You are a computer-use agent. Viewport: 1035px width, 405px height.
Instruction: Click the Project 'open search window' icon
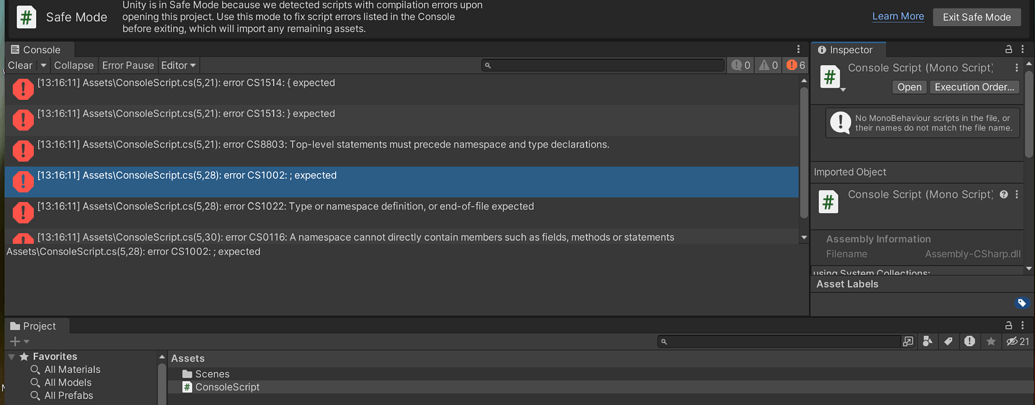pos(909,342)
